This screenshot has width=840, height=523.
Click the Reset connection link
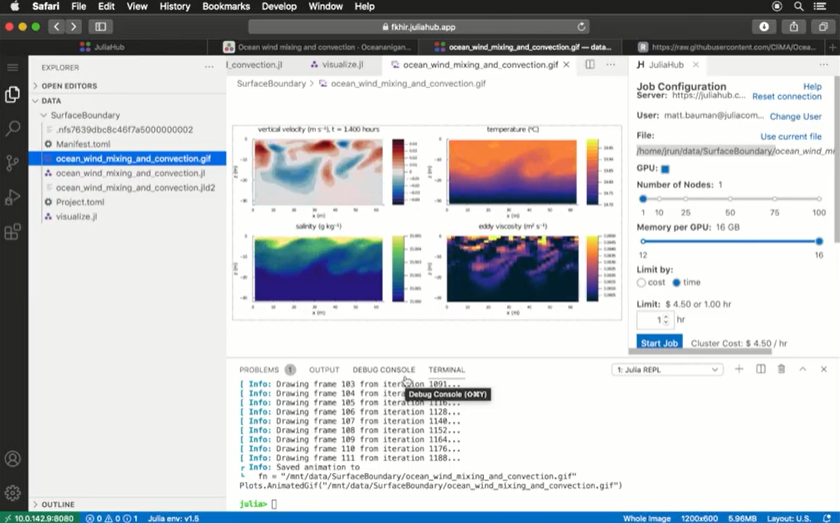pyautogui.click(x=786, y=96)
